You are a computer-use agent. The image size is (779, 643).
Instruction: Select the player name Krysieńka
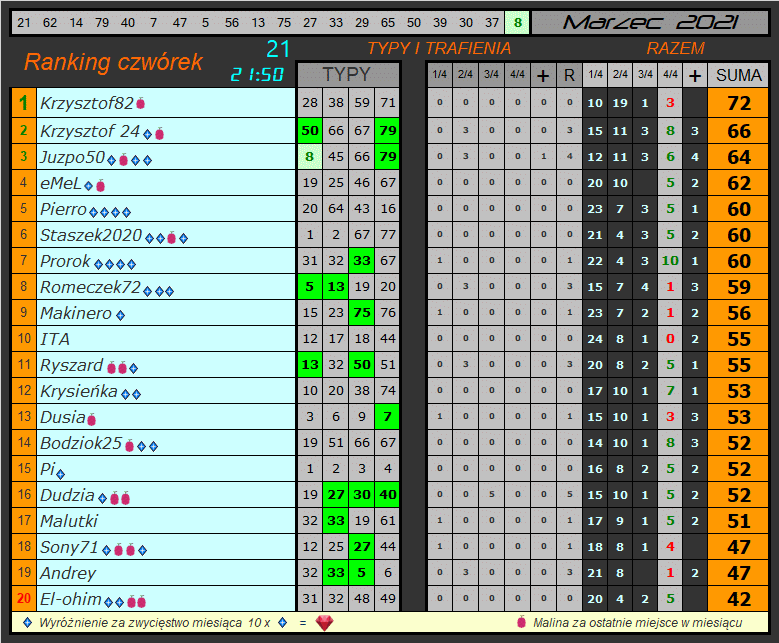pyautogui.click(x=78, y=392)
